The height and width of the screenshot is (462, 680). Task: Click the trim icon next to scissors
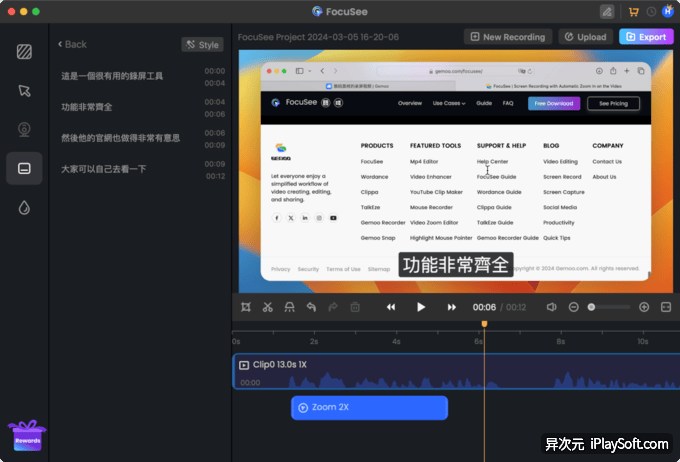click(289, 307)
